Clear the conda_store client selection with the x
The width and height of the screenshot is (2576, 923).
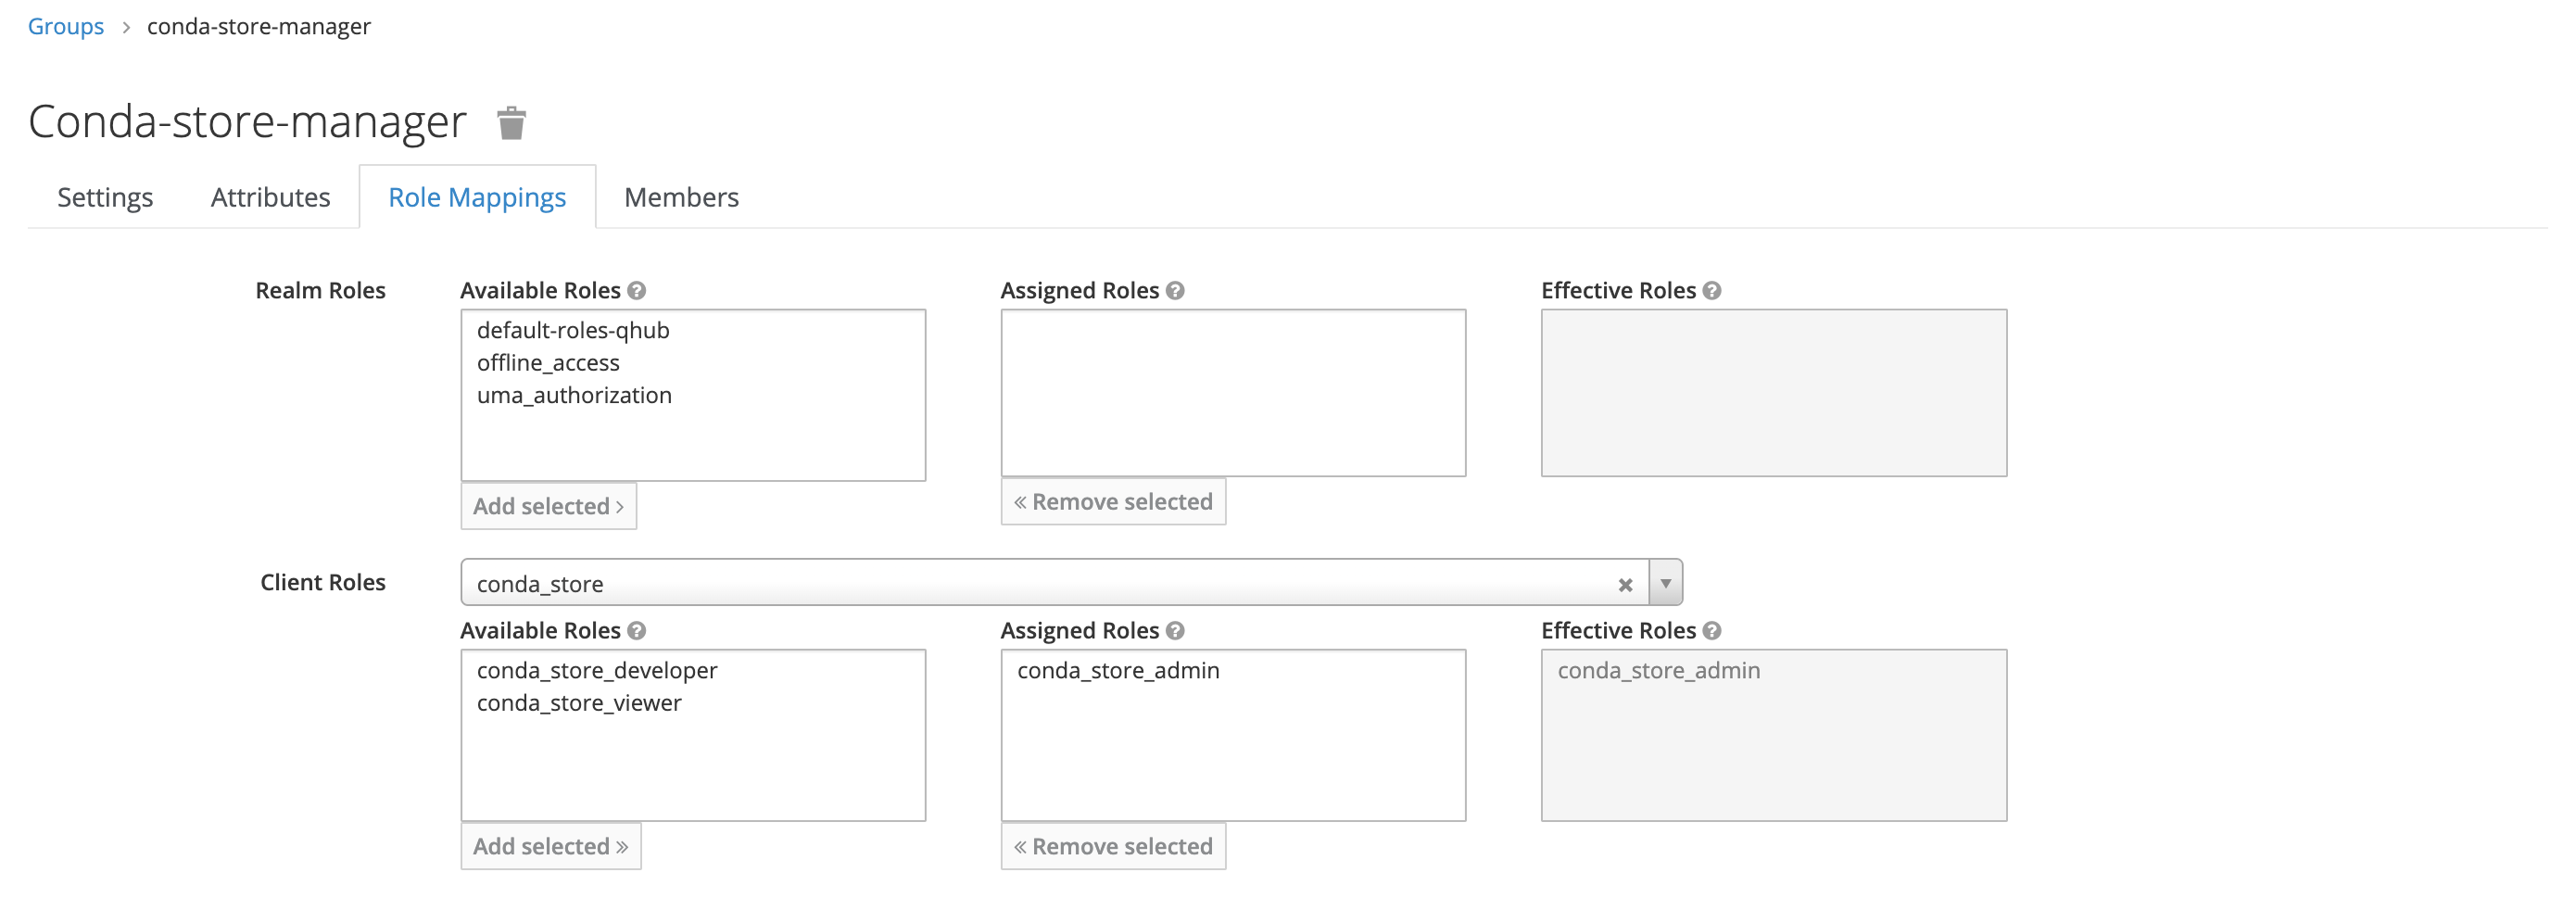pos(1627,584)
